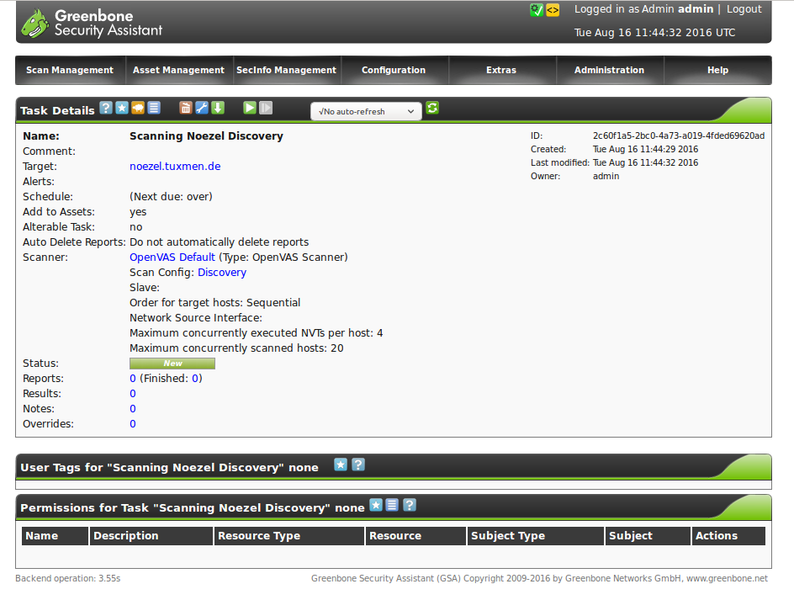
Task: Click the New status progress bar
Action: pos(172,363)
